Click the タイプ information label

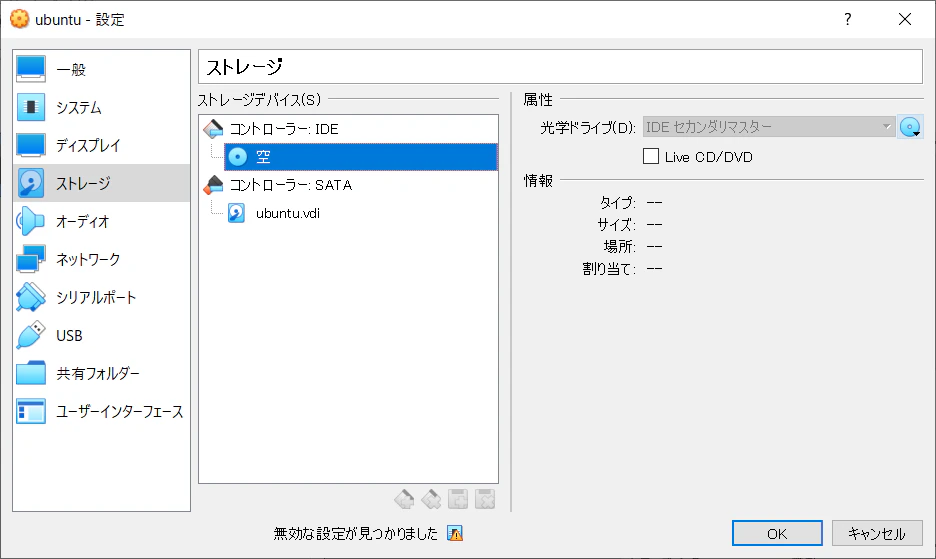(x=618, y=202)
